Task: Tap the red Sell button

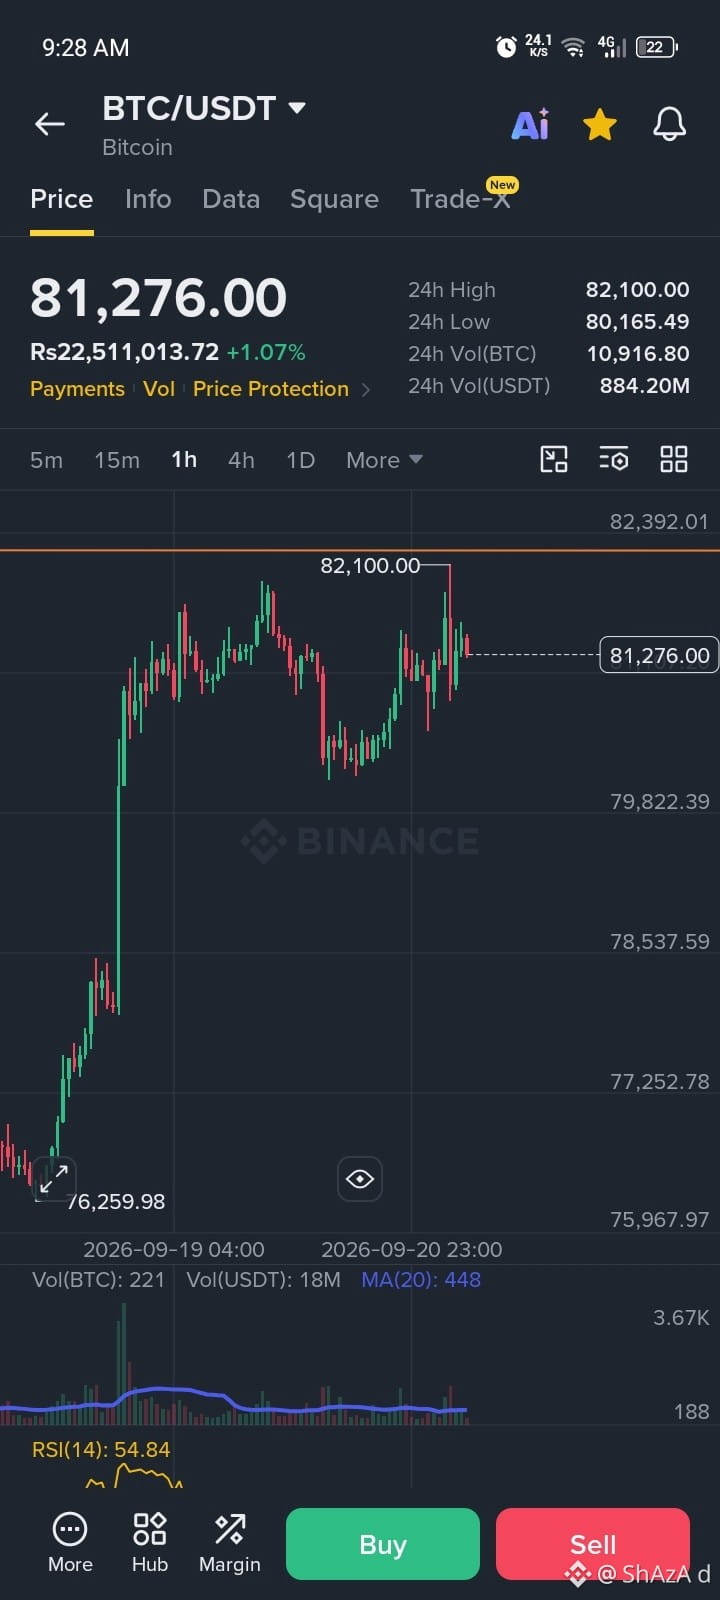Action: pyautogui.click(x=593, y=1544)
